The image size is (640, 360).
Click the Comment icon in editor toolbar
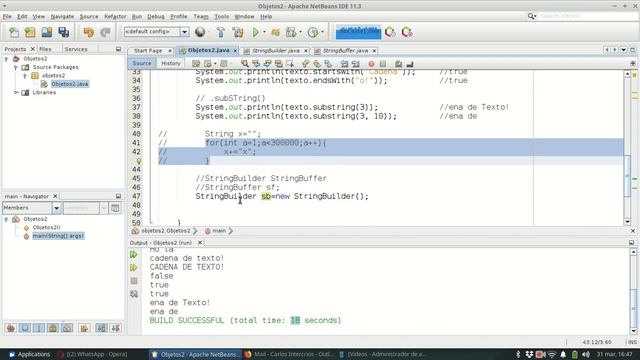click(398, 64)
